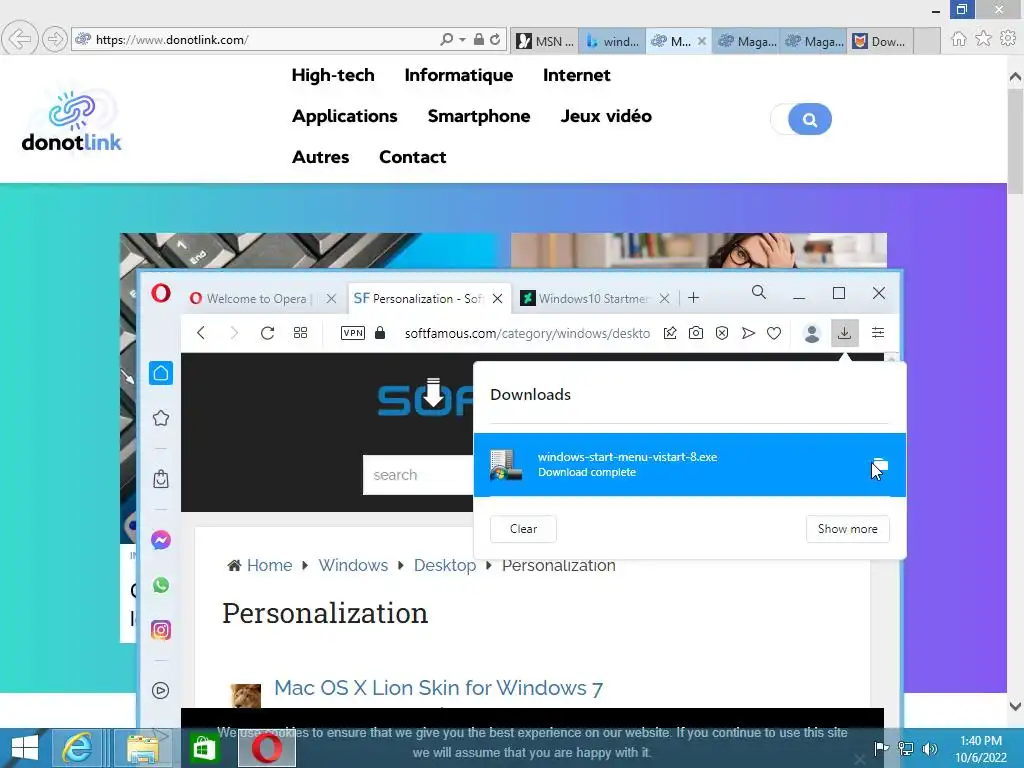Open Opera ad blocker shield icon
Viewport: 1024px width, 768px height.
click(x=722, y=333)
